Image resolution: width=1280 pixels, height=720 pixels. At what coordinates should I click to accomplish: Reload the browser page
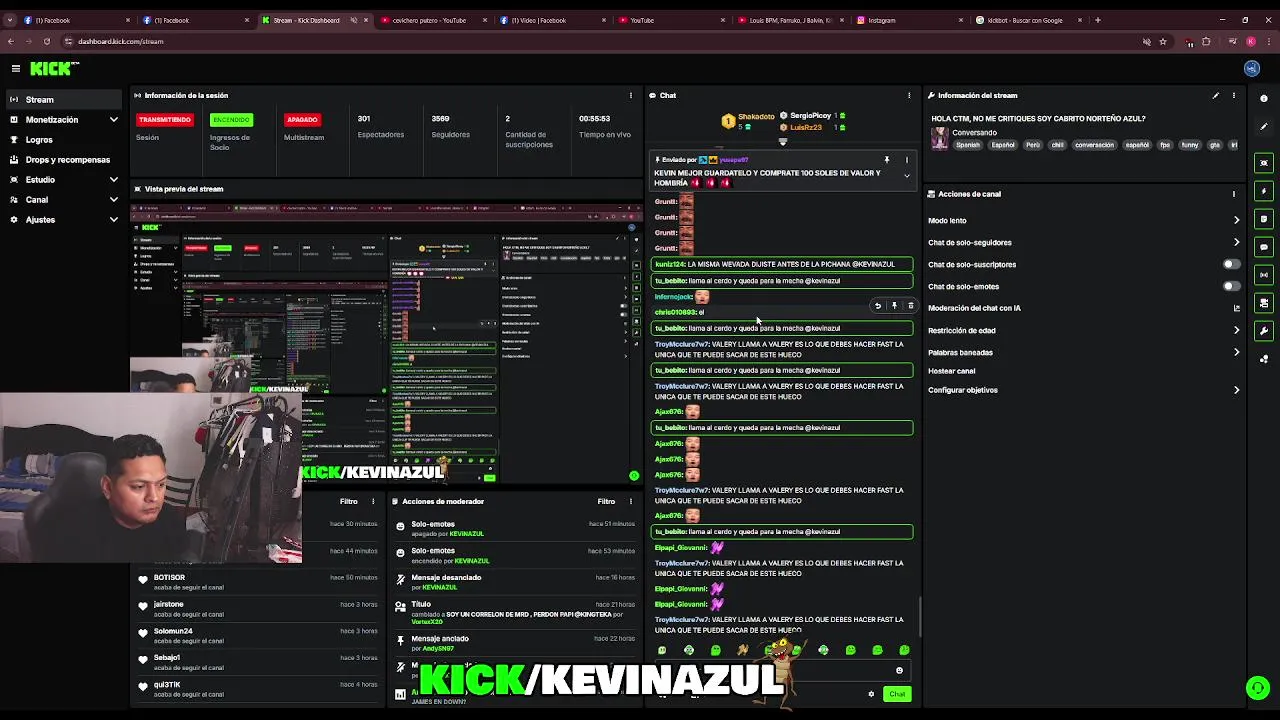coord(47,41)
